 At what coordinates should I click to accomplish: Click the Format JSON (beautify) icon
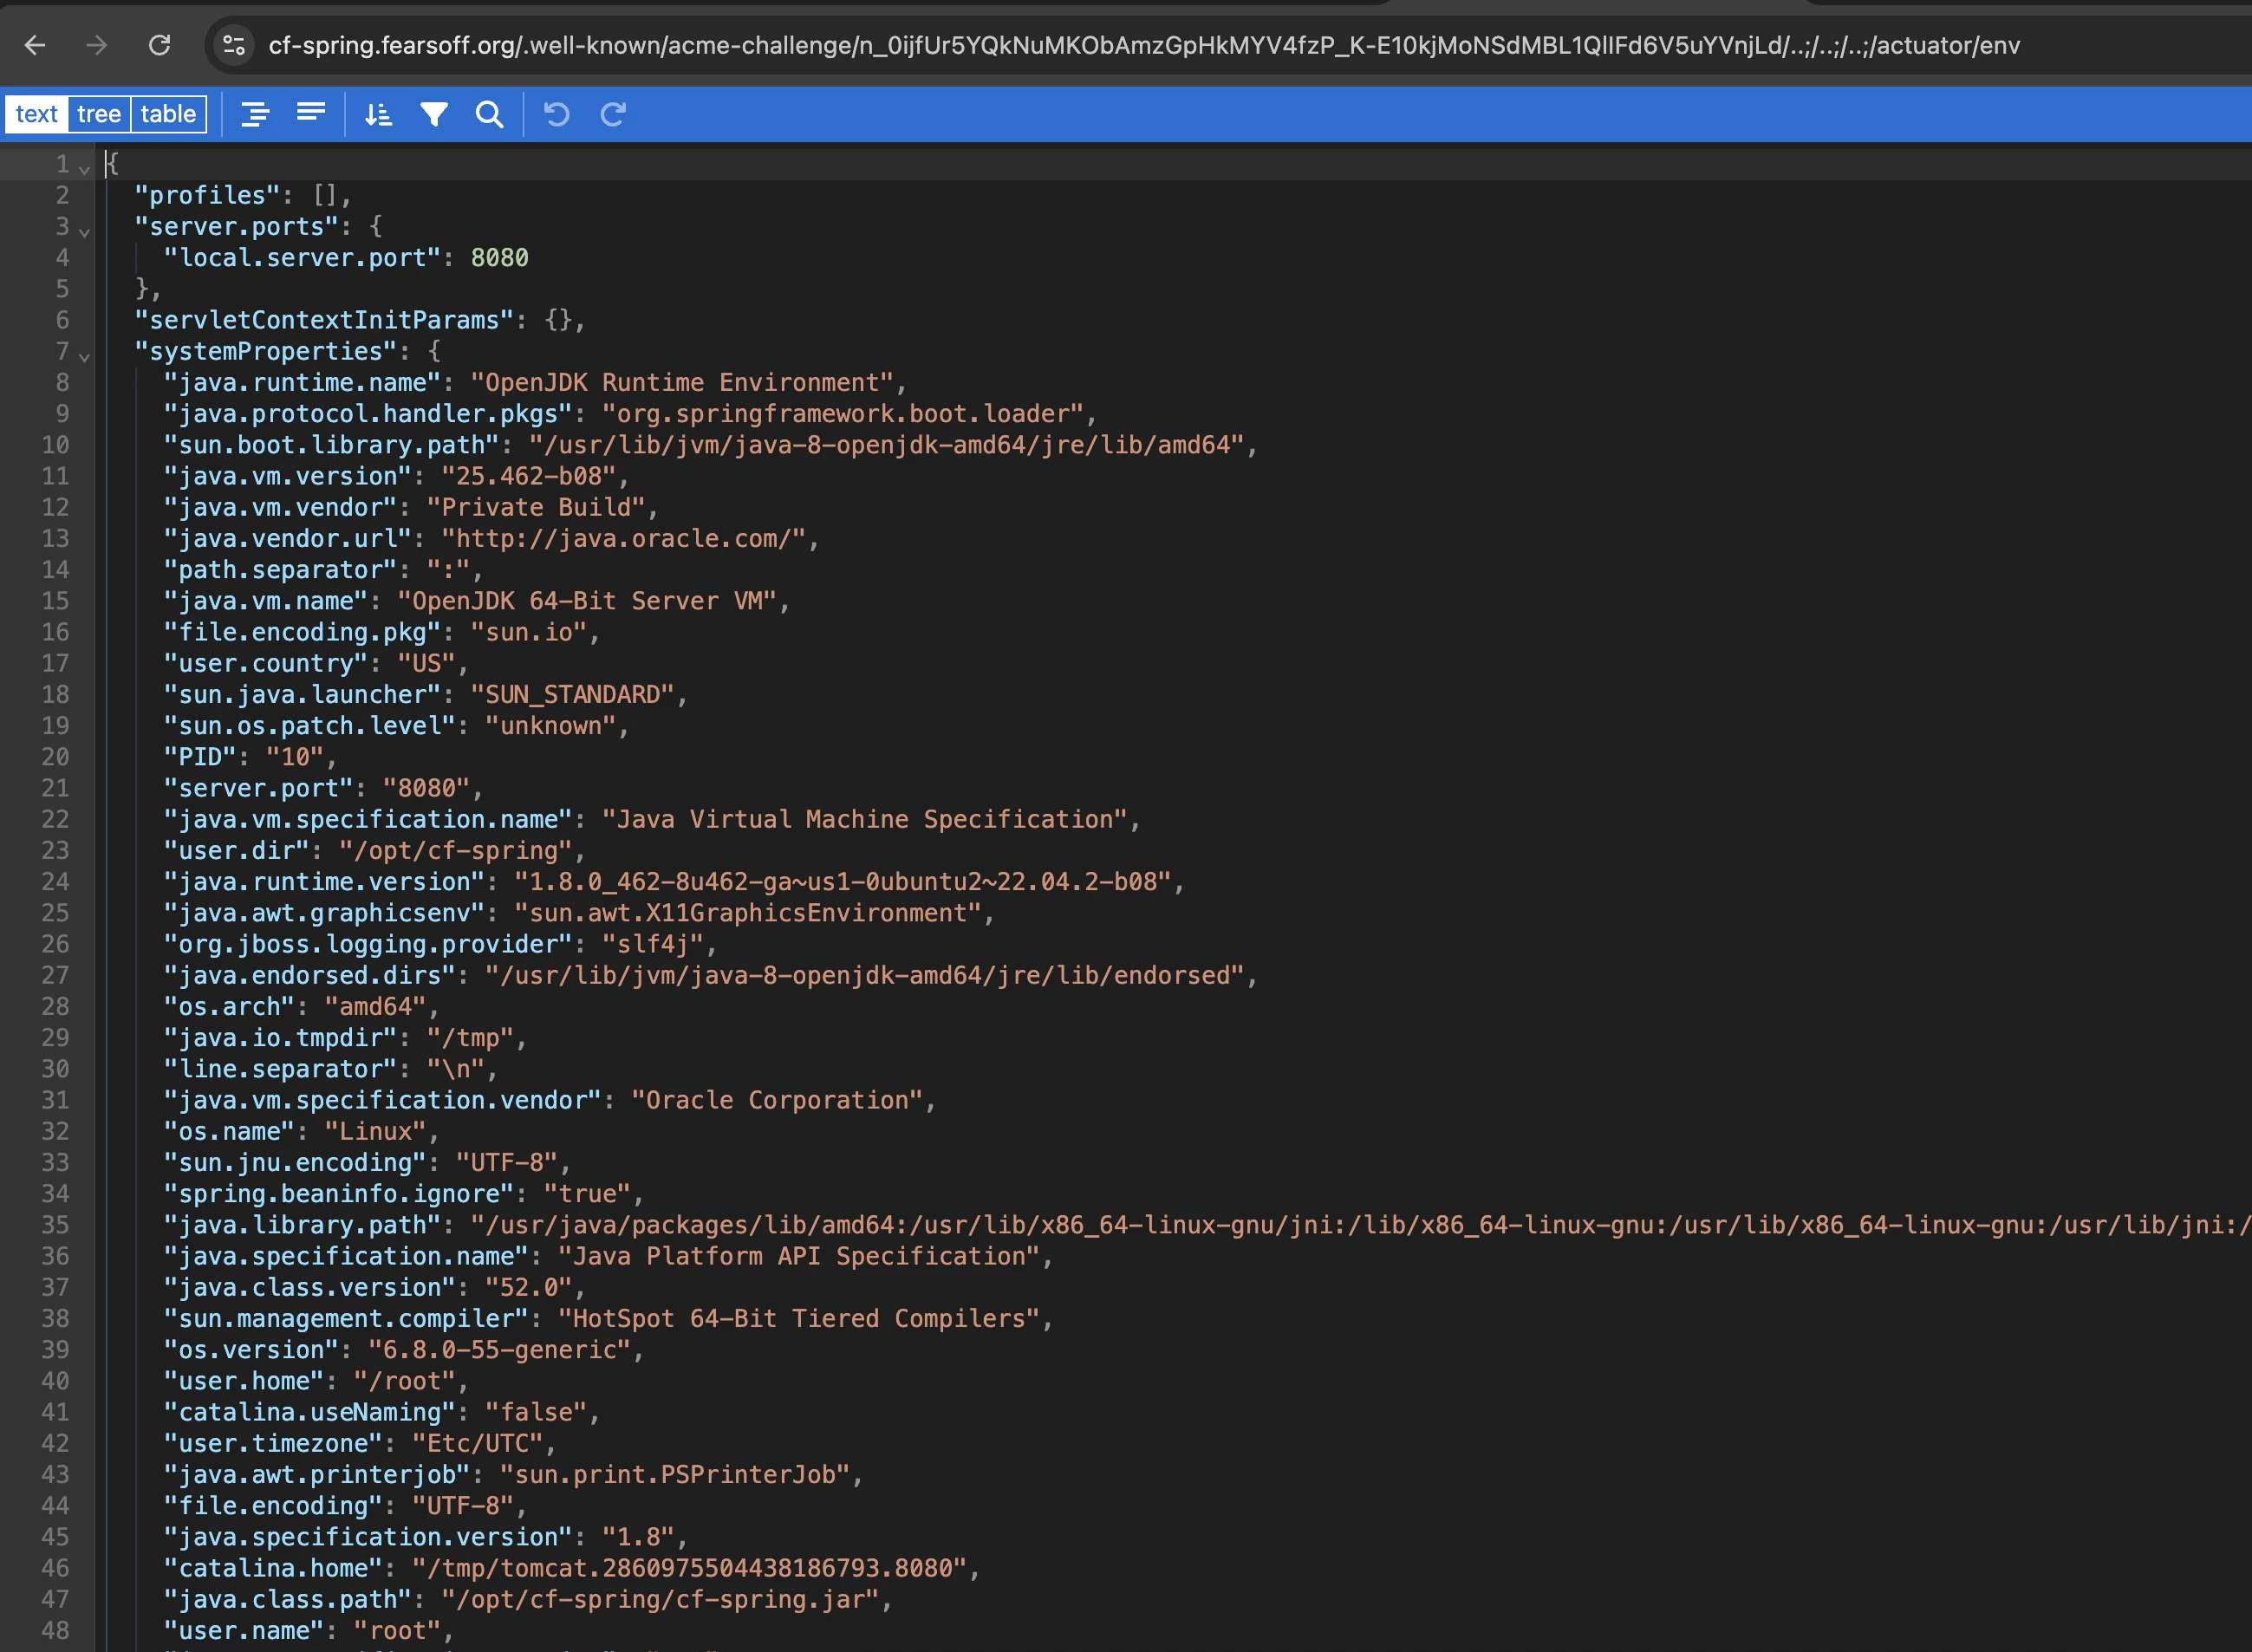point(255,114)
